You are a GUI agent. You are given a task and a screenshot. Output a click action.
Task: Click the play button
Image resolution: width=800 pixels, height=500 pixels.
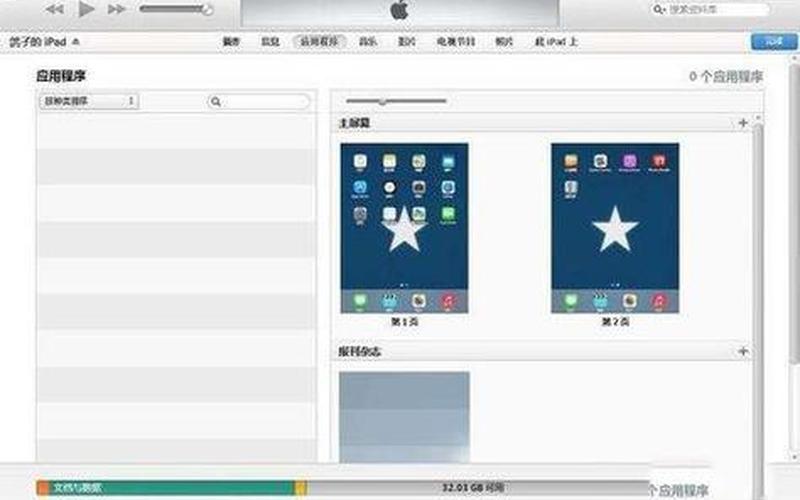[x=86, y=9]
